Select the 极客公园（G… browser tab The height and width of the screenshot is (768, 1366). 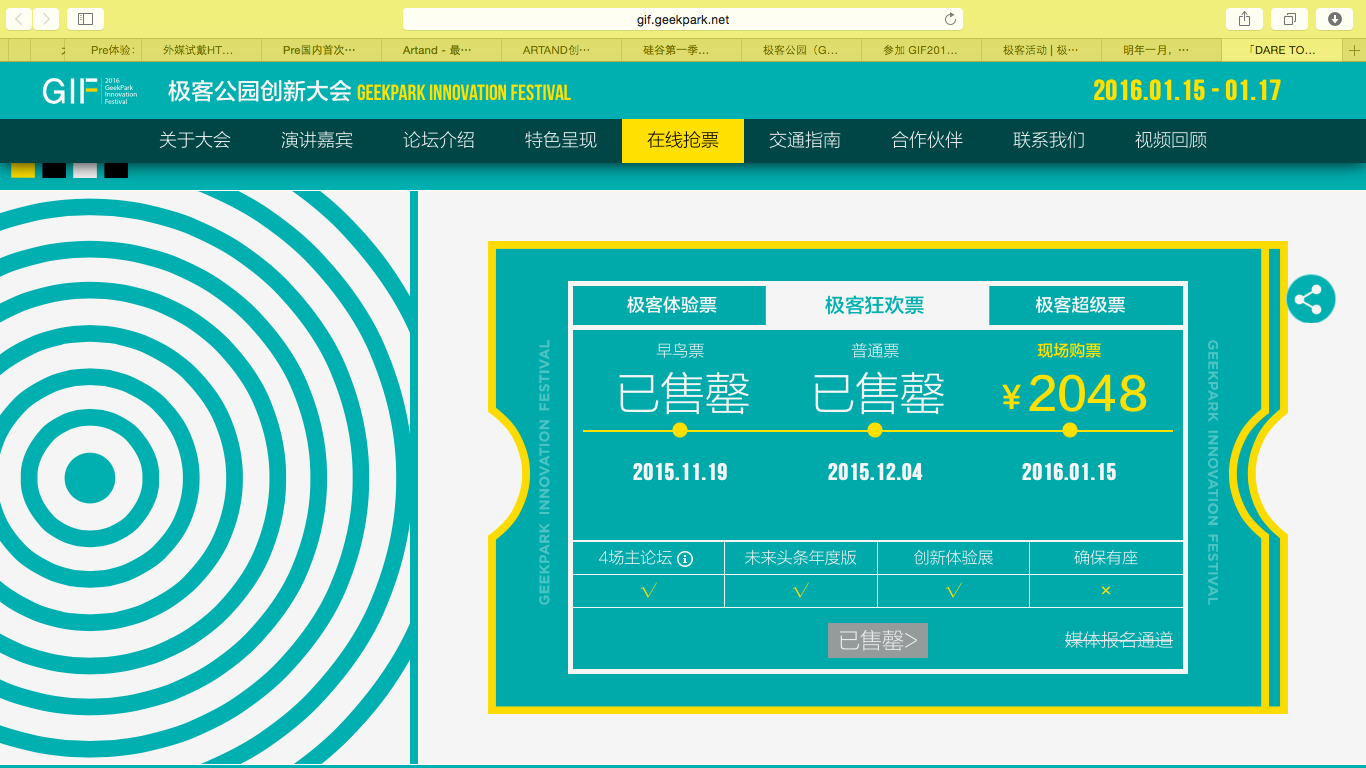tap(802, 50)
